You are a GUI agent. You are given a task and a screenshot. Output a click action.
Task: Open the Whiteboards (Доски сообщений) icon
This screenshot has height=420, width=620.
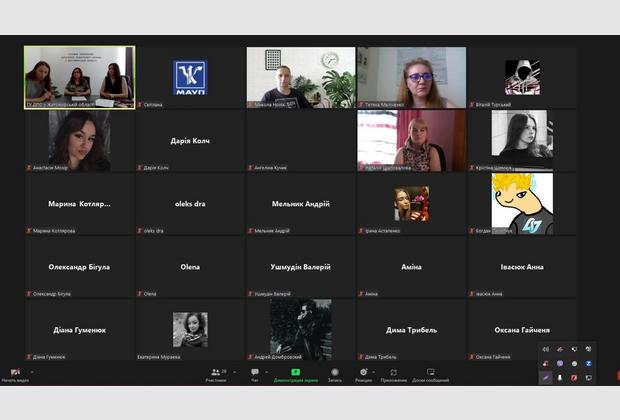tap(430, 372)
